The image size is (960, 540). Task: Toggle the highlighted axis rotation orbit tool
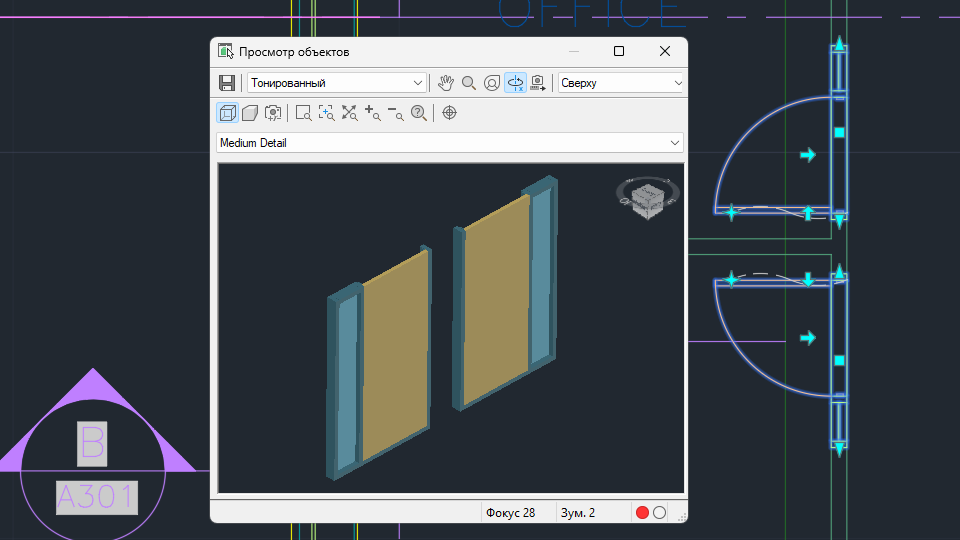coord(516,83)
